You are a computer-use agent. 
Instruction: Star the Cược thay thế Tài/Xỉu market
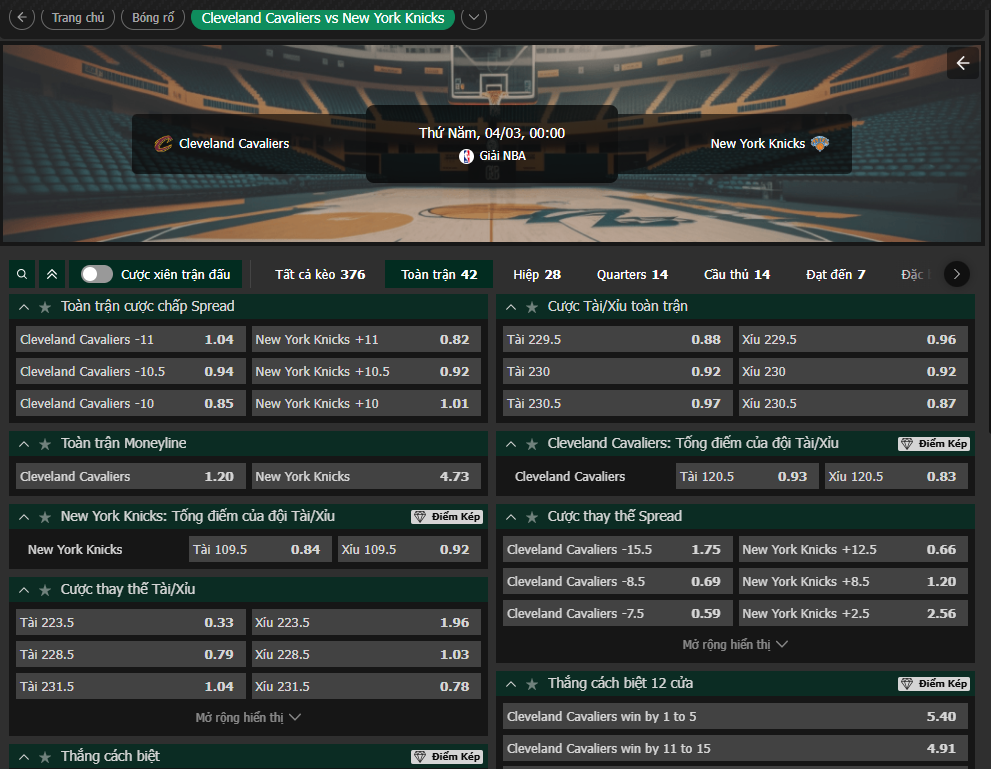tap(45, 590)
